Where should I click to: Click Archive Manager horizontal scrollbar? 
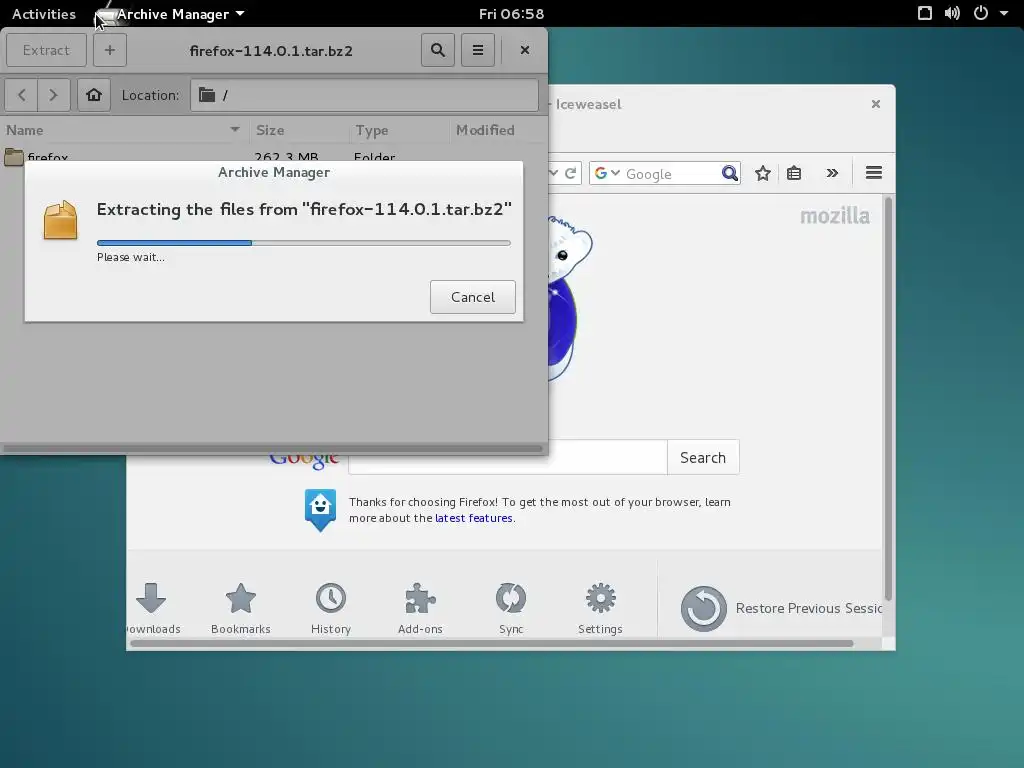(x=273, y=449)
